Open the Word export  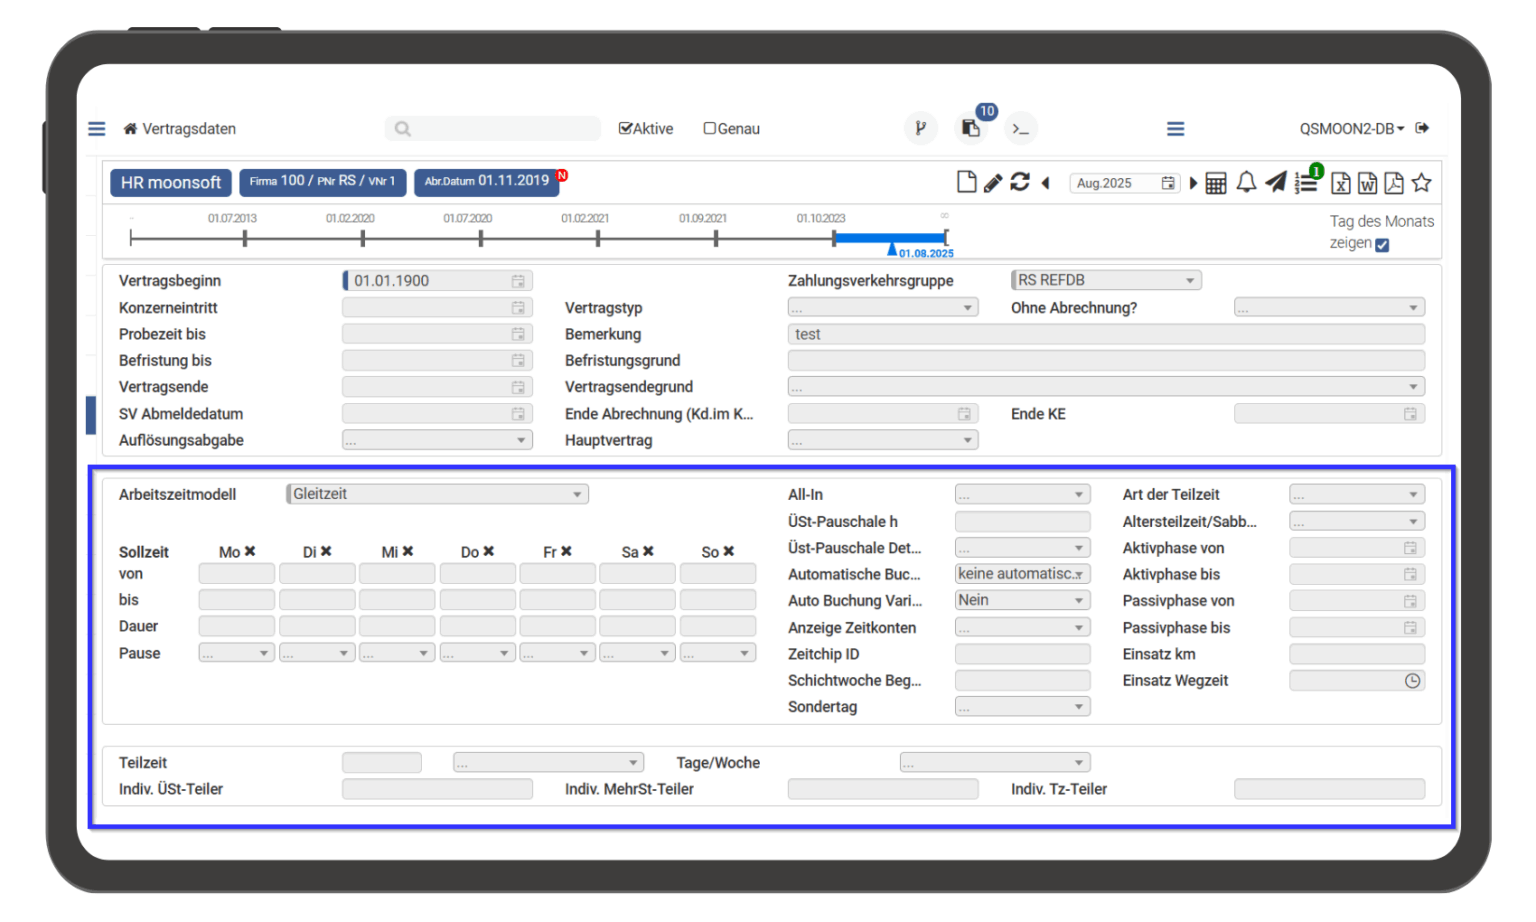click(1368, 183)
